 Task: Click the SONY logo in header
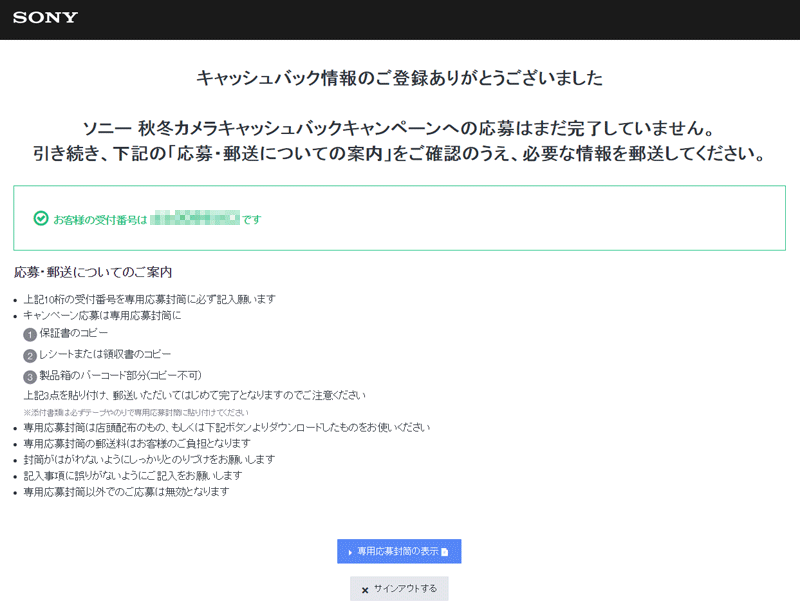pos(45,17)
